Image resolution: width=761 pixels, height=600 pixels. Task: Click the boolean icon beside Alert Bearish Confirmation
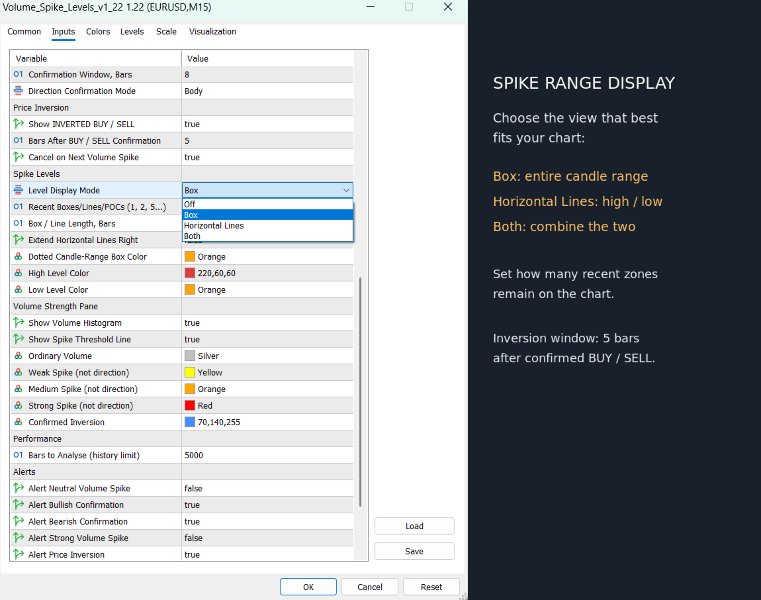coord(18,521)
